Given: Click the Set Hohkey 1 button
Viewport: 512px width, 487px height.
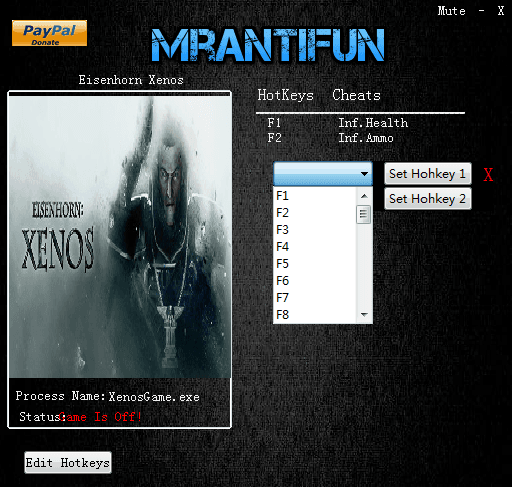Looking at the screenshot, I should [x=428, y=174].
